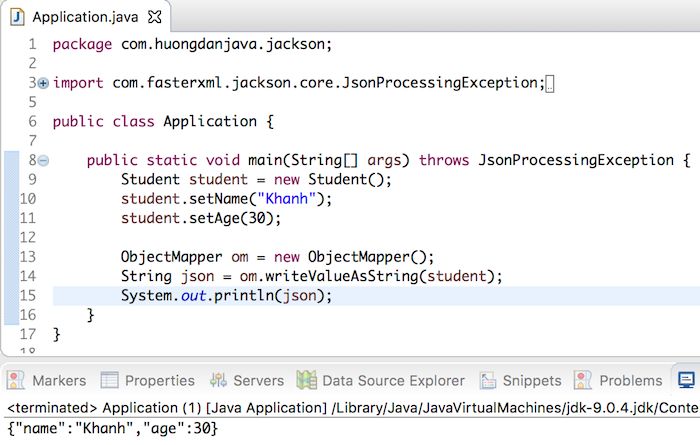Open the Servers view tab
The width and height of the screenshot is (700, 445).
[x=247, y=380]
